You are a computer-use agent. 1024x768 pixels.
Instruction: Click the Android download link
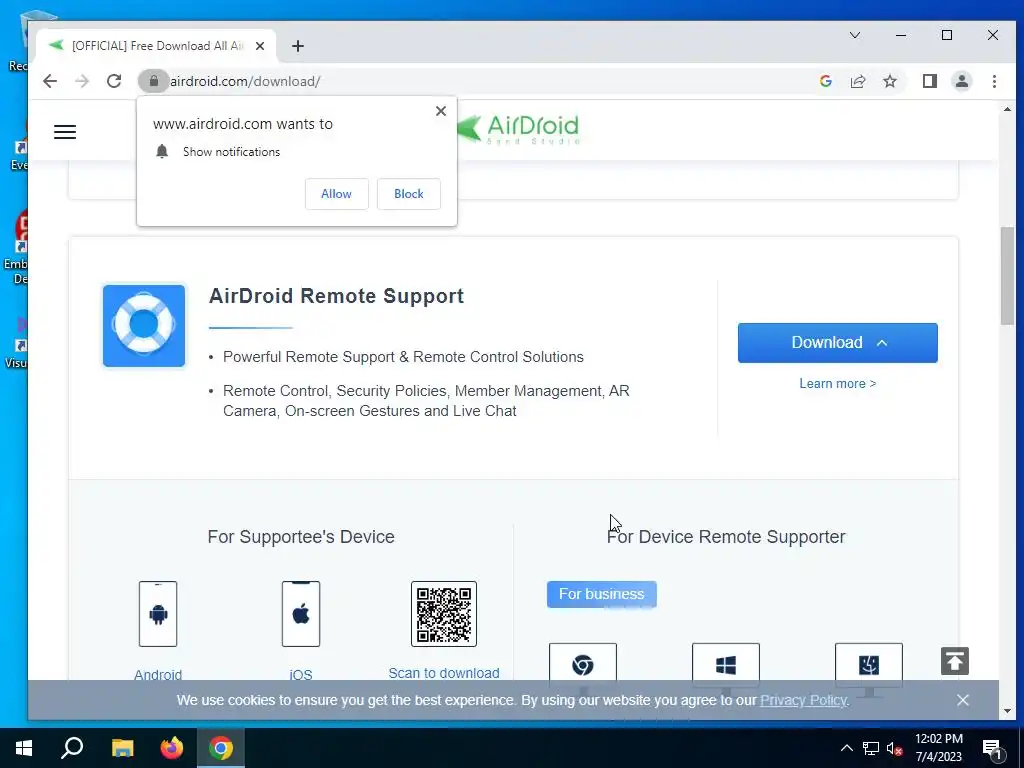[x=158, y=674]
